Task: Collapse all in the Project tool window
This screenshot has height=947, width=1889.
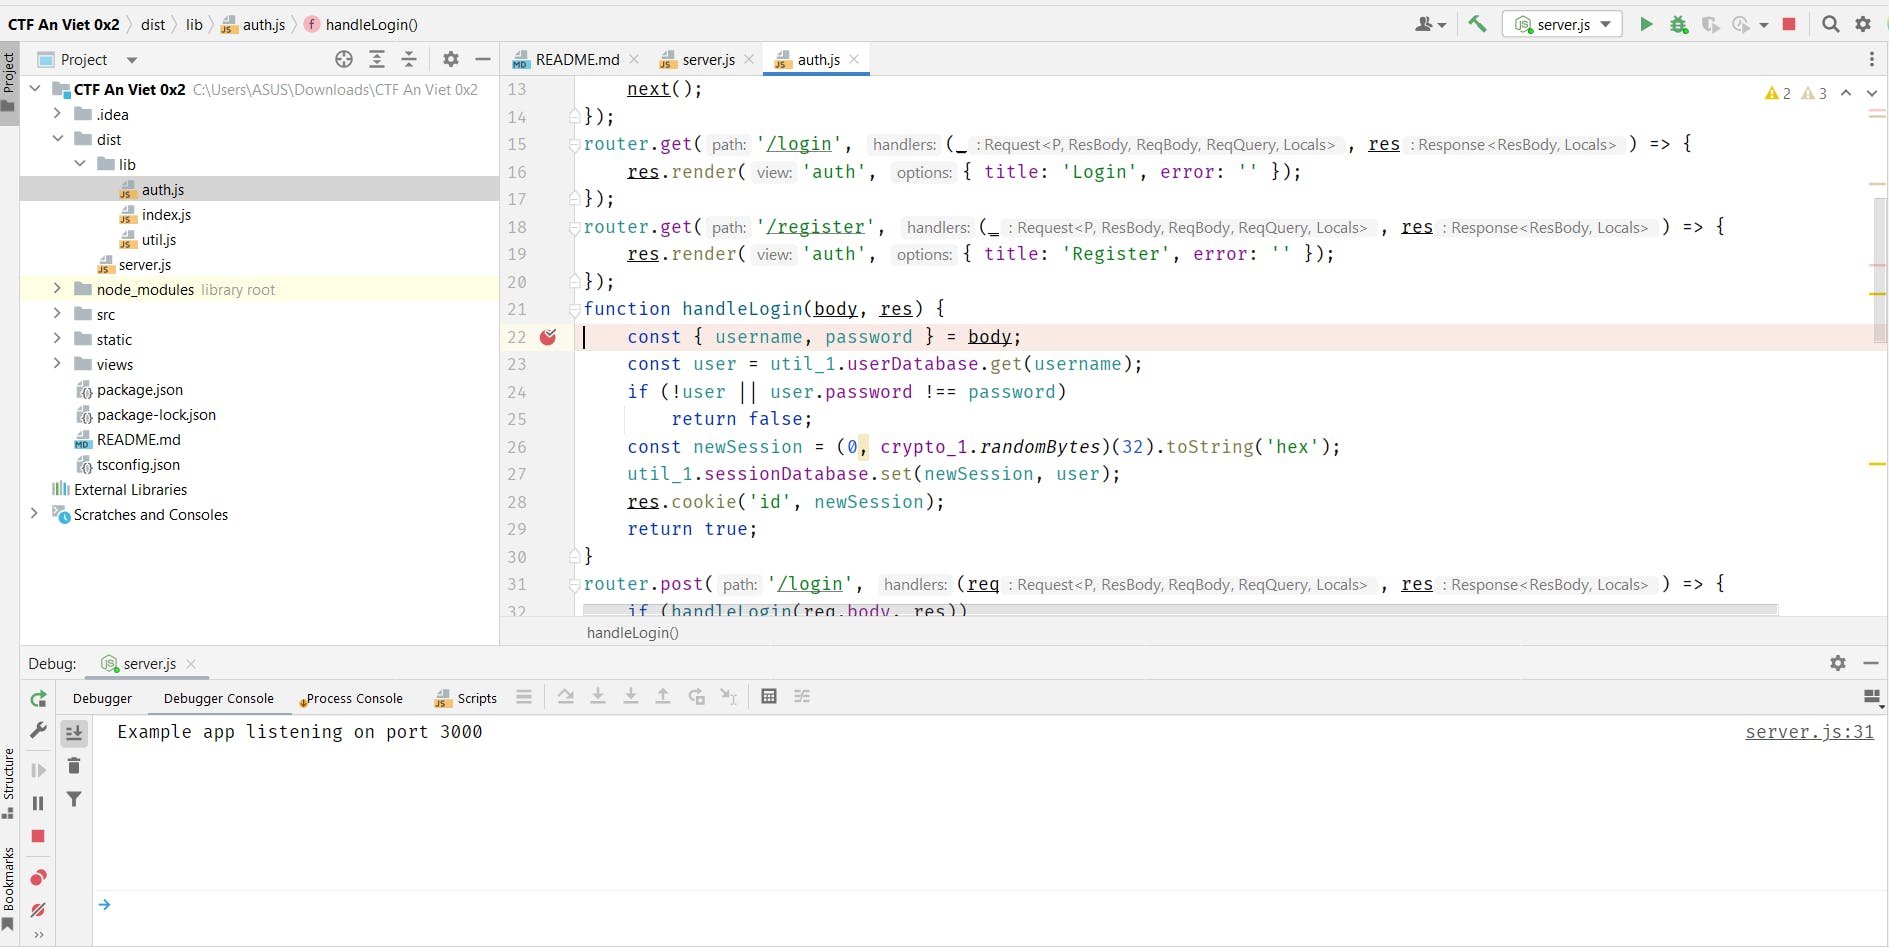Action: tap(409, 59)
